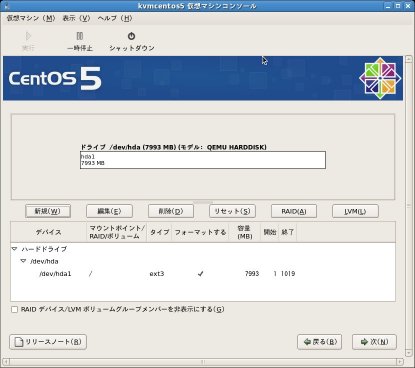Click the 実行 play icon
This screenshot has width=415, height=368.
(28, 36)
